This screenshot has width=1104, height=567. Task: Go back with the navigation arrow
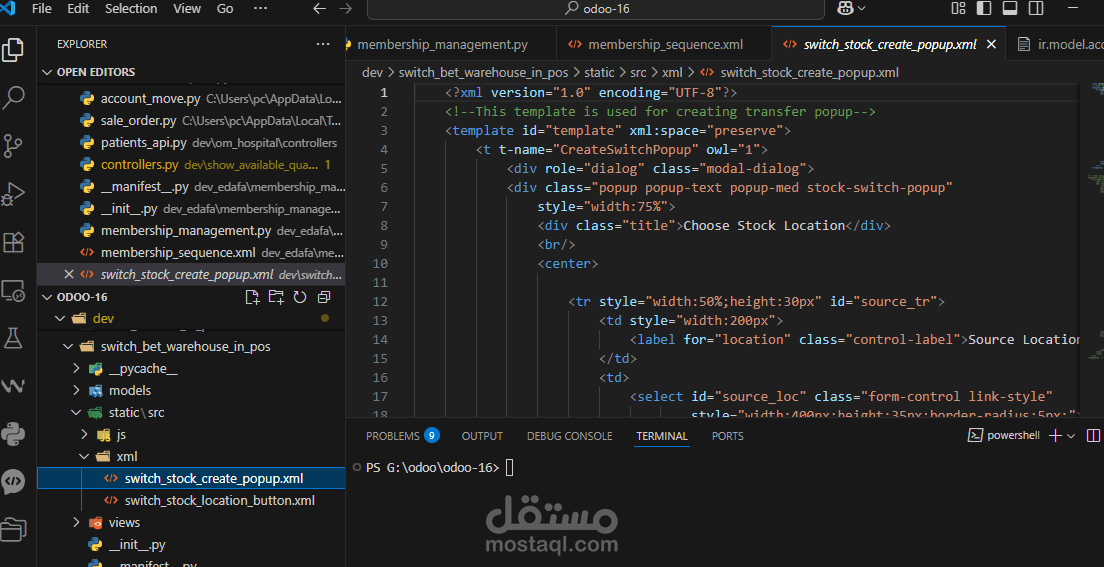[x=319, y=8]
